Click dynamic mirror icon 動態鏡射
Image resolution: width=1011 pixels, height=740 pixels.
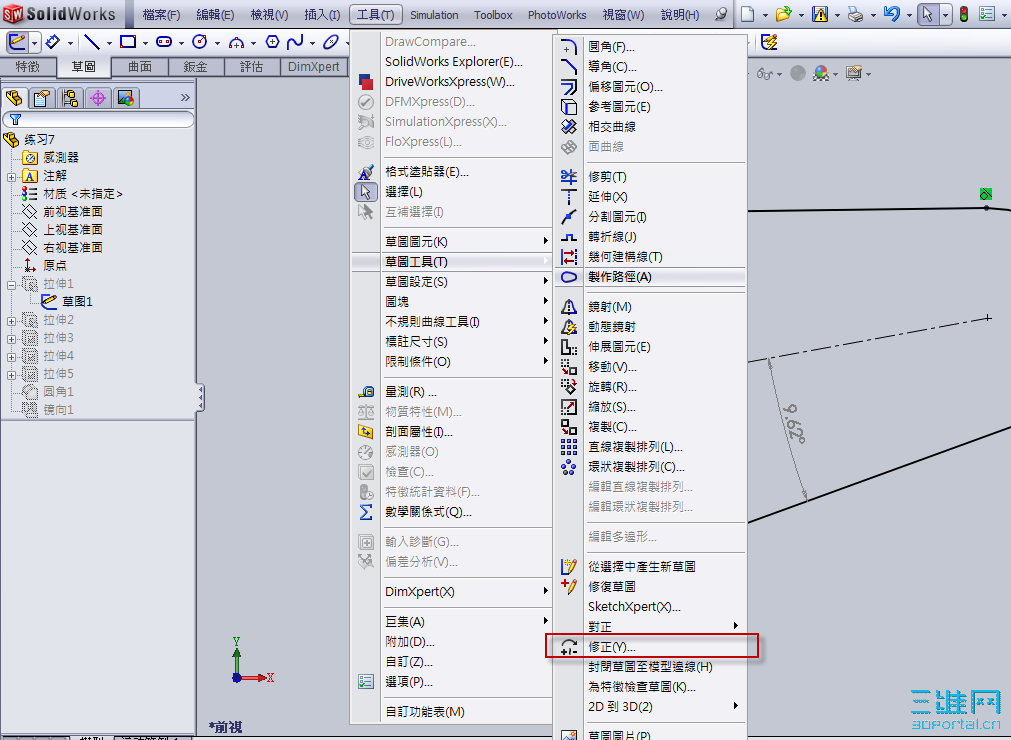click(568, 327)
